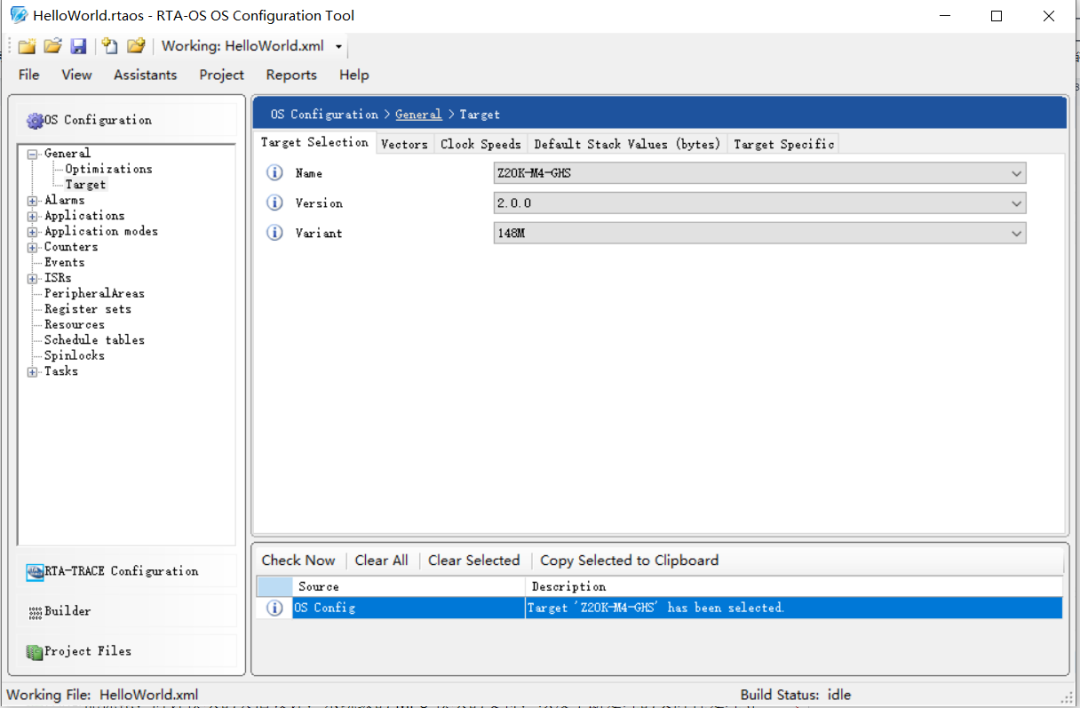The height and width of the screenshot is (708, 1080).
Task: Select Optimizations in the configuration tree
Action: coord(108,169)
